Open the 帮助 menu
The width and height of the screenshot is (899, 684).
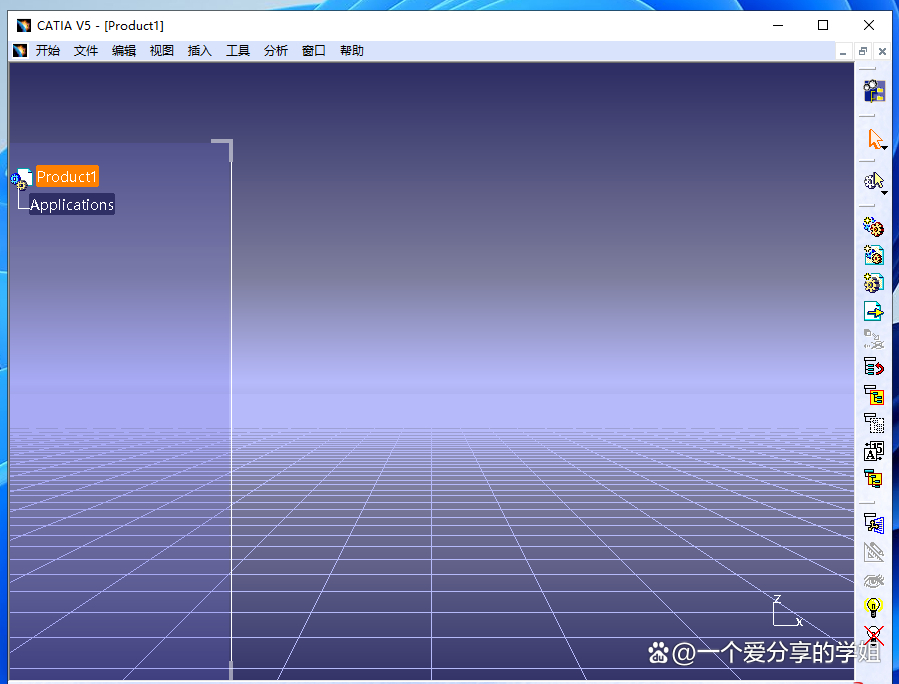click(x=351, y=50)
